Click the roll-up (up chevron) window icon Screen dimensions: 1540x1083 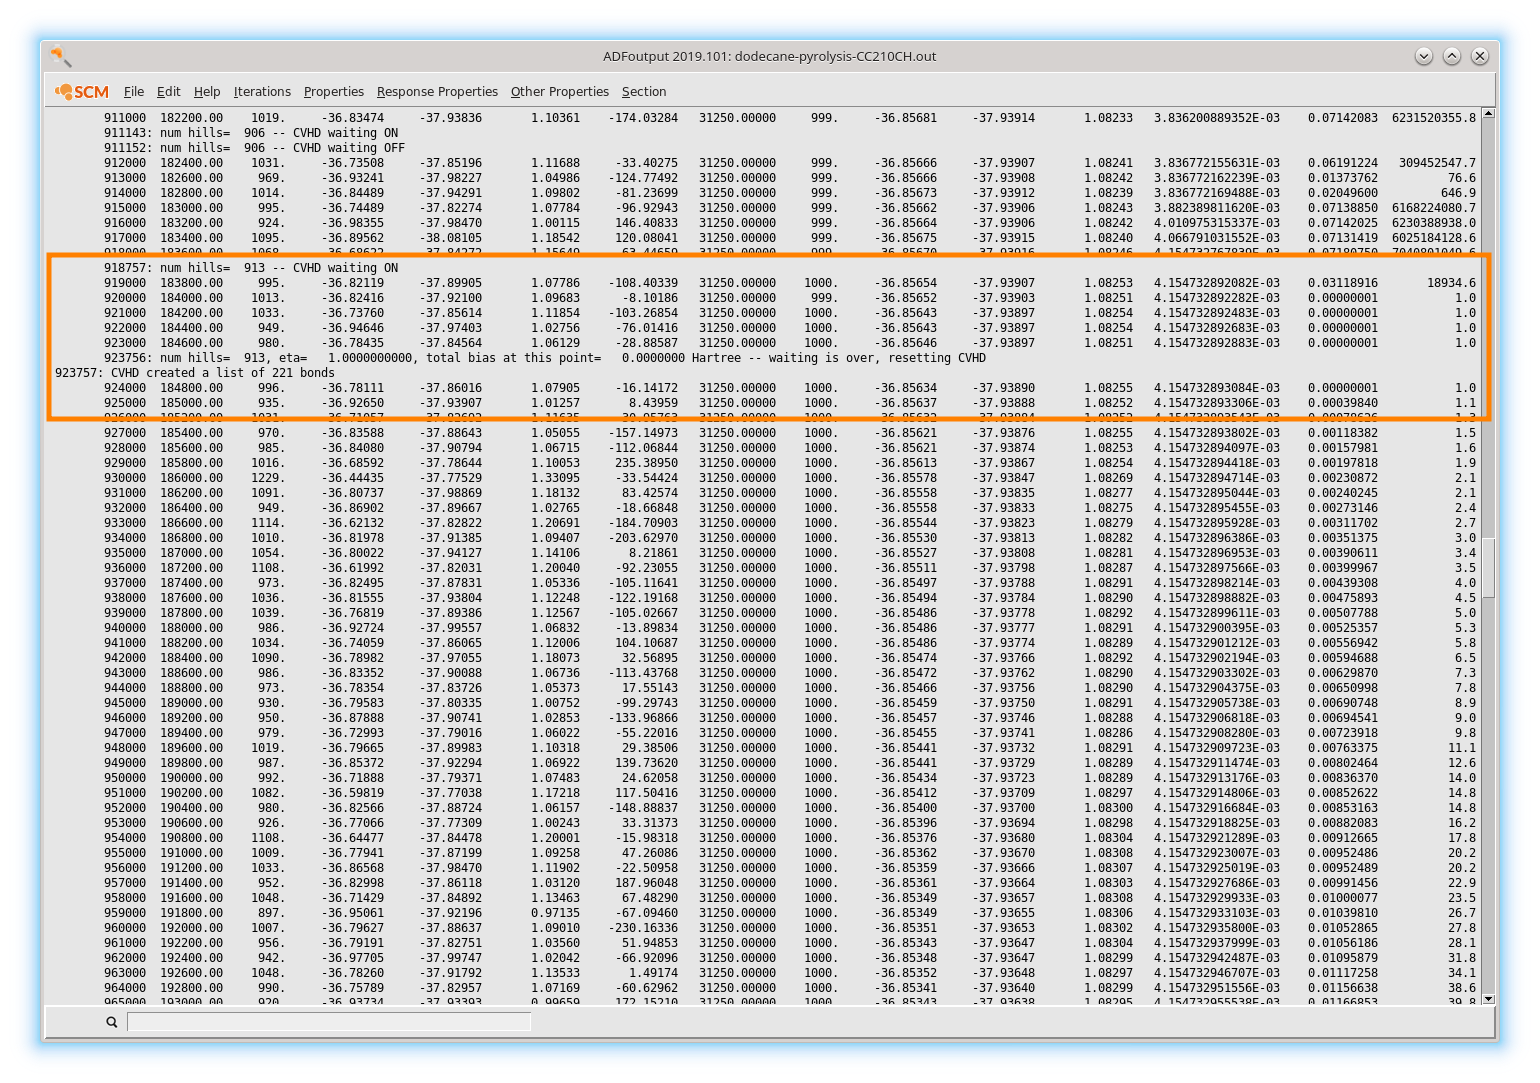coord(1451,57)
